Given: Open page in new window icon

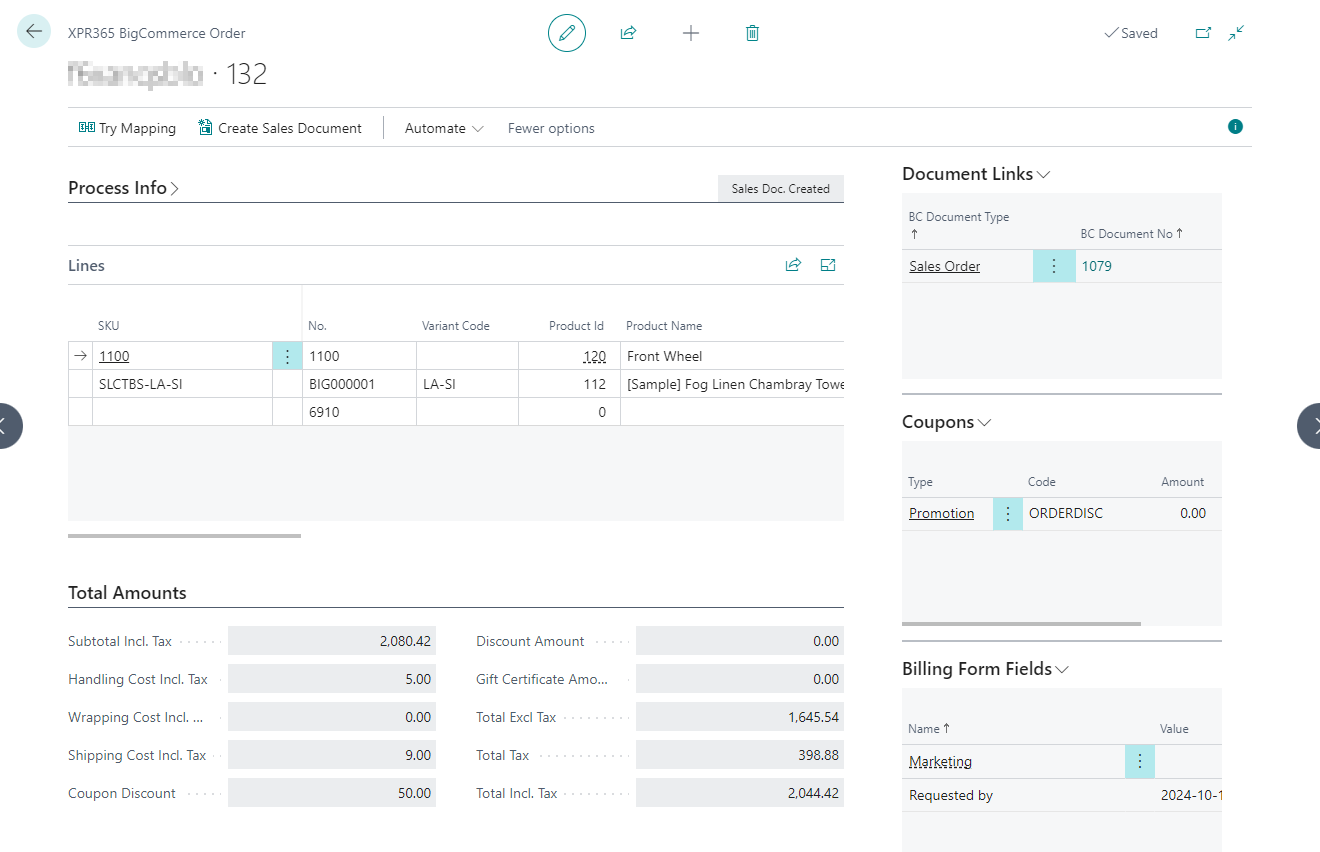Looking at the screenshot, I should click(x=1204, y=33).
